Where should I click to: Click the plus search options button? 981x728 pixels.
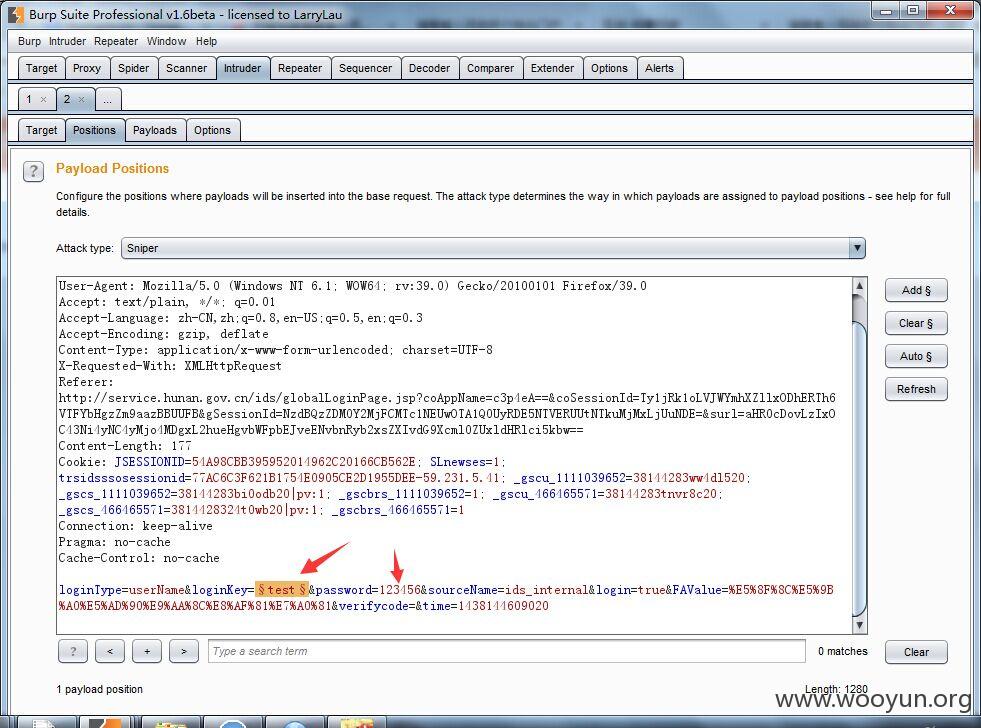click(147, 652)
